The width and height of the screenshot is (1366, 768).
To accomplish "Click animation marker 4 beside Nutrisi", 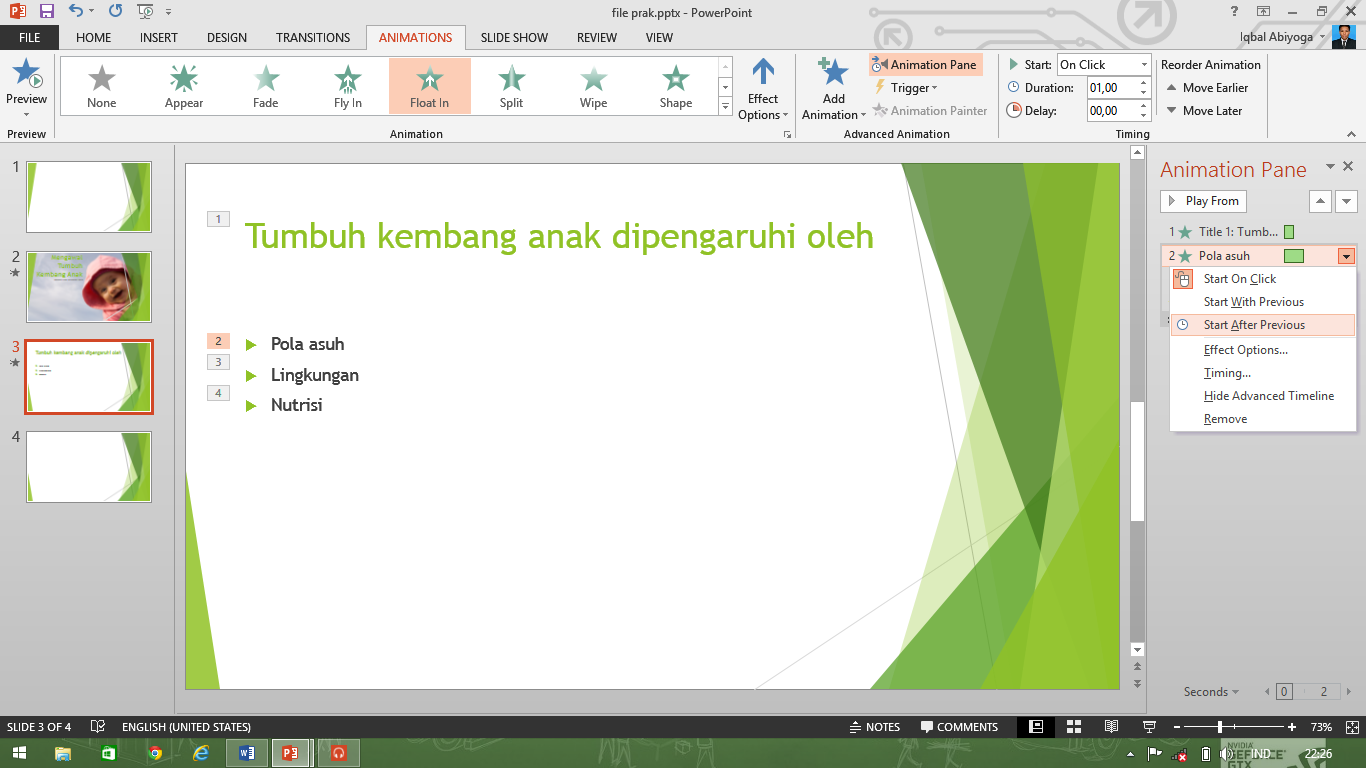I will point(218,393).
